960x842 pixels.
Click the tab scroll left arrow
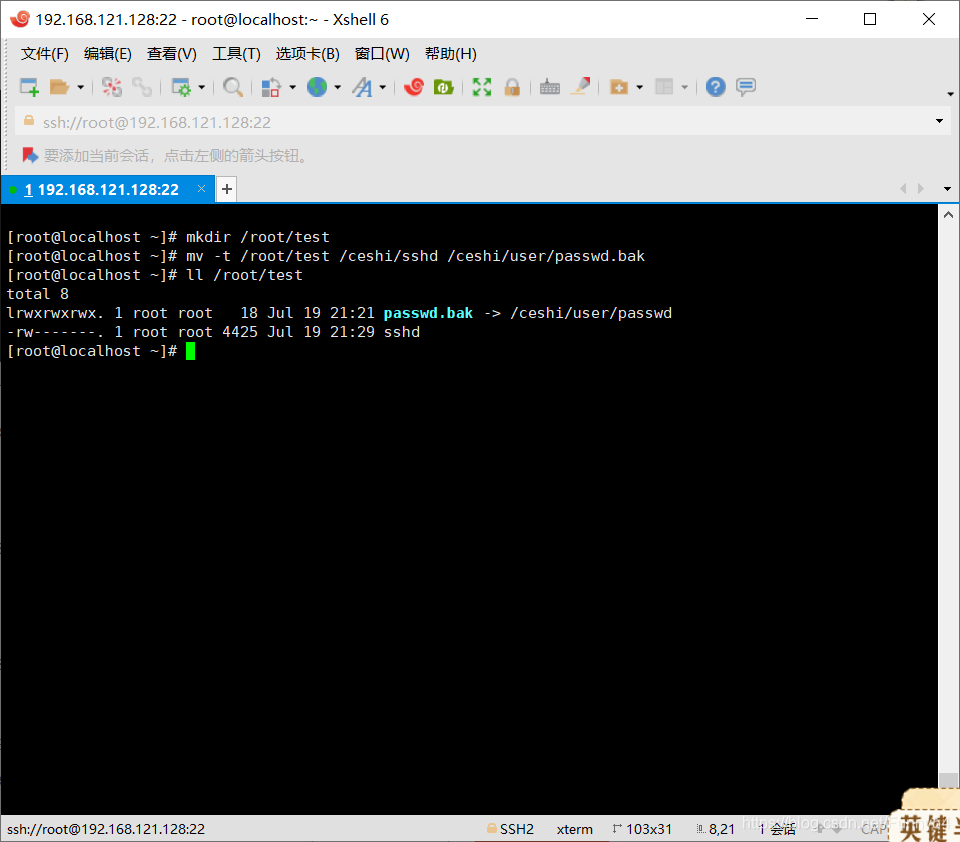coord(903,189)
